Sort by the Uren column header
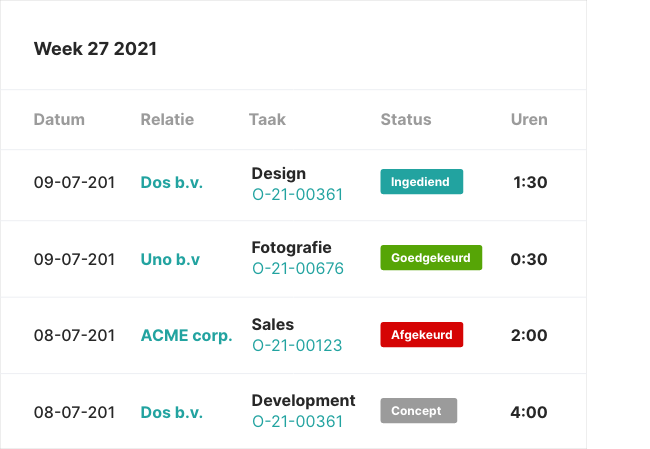The height and width of the screenshot is (449, 650). [529, 119]
